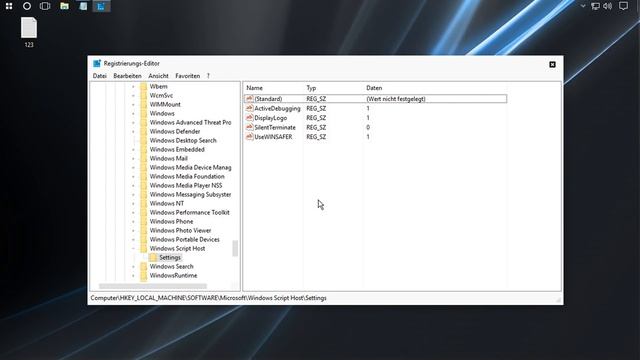
Task: Click the UseWINSAFER value icon
Action: [249, 137]
